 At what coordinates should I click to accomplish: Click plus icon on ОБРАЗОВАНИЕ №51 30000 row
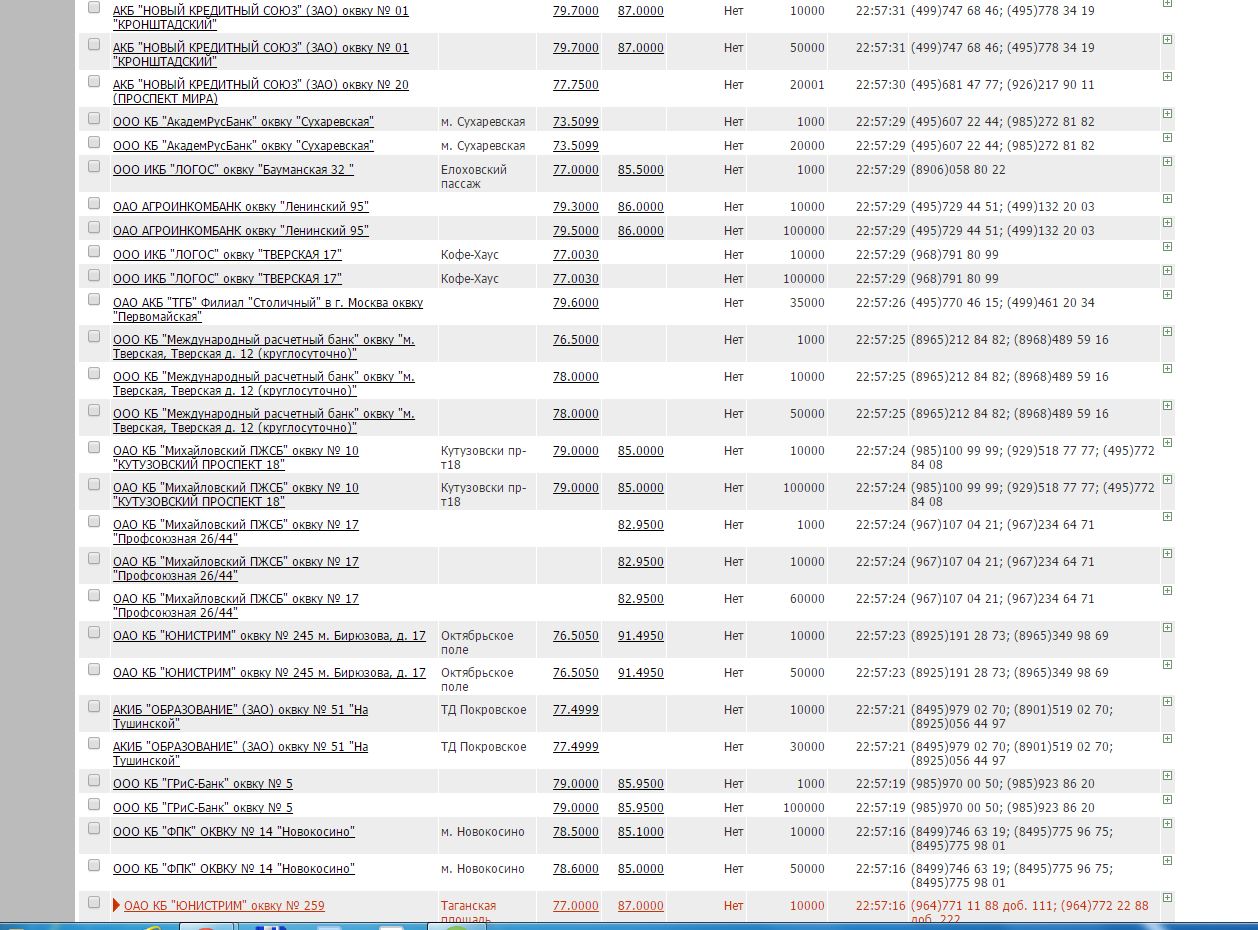(x=1167, y=739)
